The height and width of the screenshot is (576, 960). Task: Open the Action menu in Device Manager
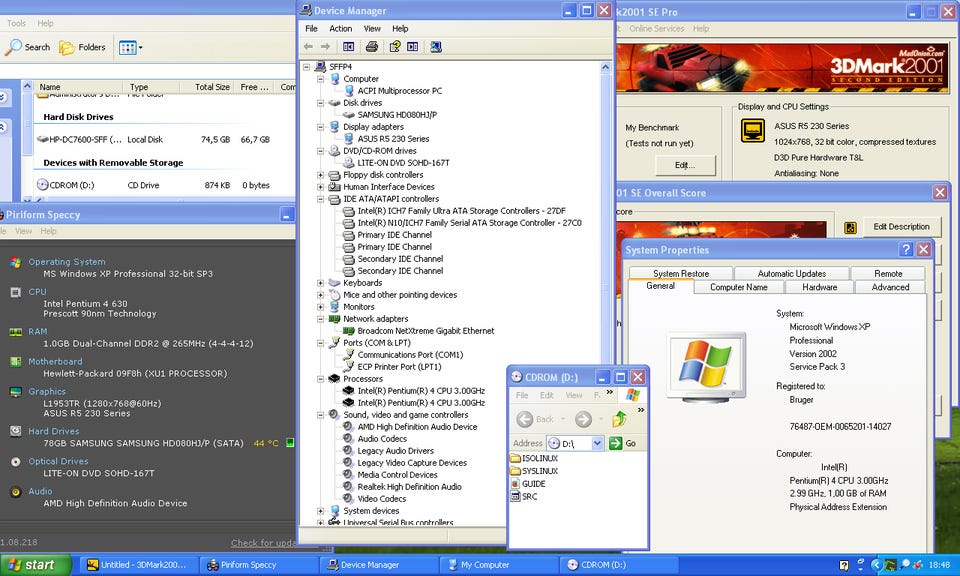(x=340, y=28)
